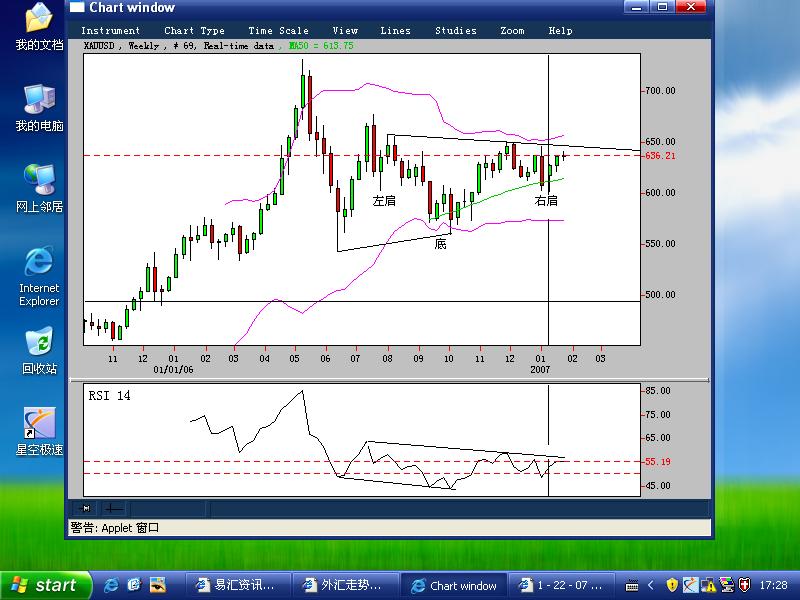Click the 2007 date label on the time axis

540,369
